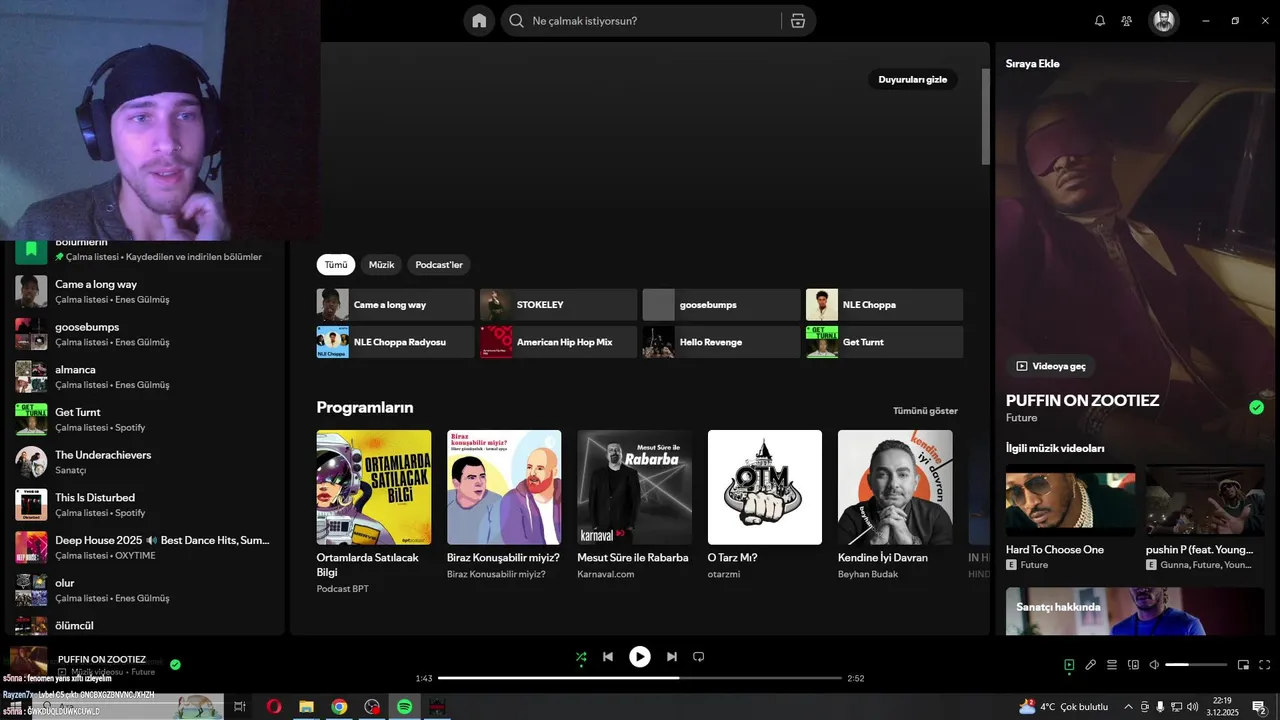
Task: Open 'Get Turnt' playlist in library
Action: (143, 419)
